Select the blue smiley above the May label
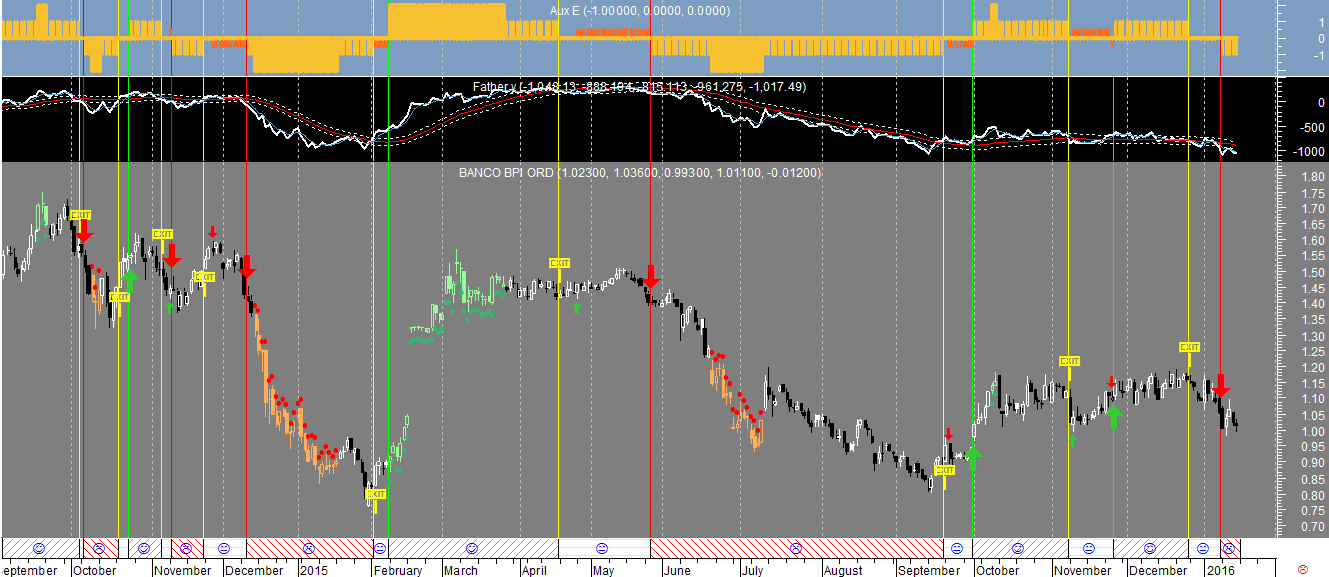The image size is (1329, 577). click(x=601, y=548)
